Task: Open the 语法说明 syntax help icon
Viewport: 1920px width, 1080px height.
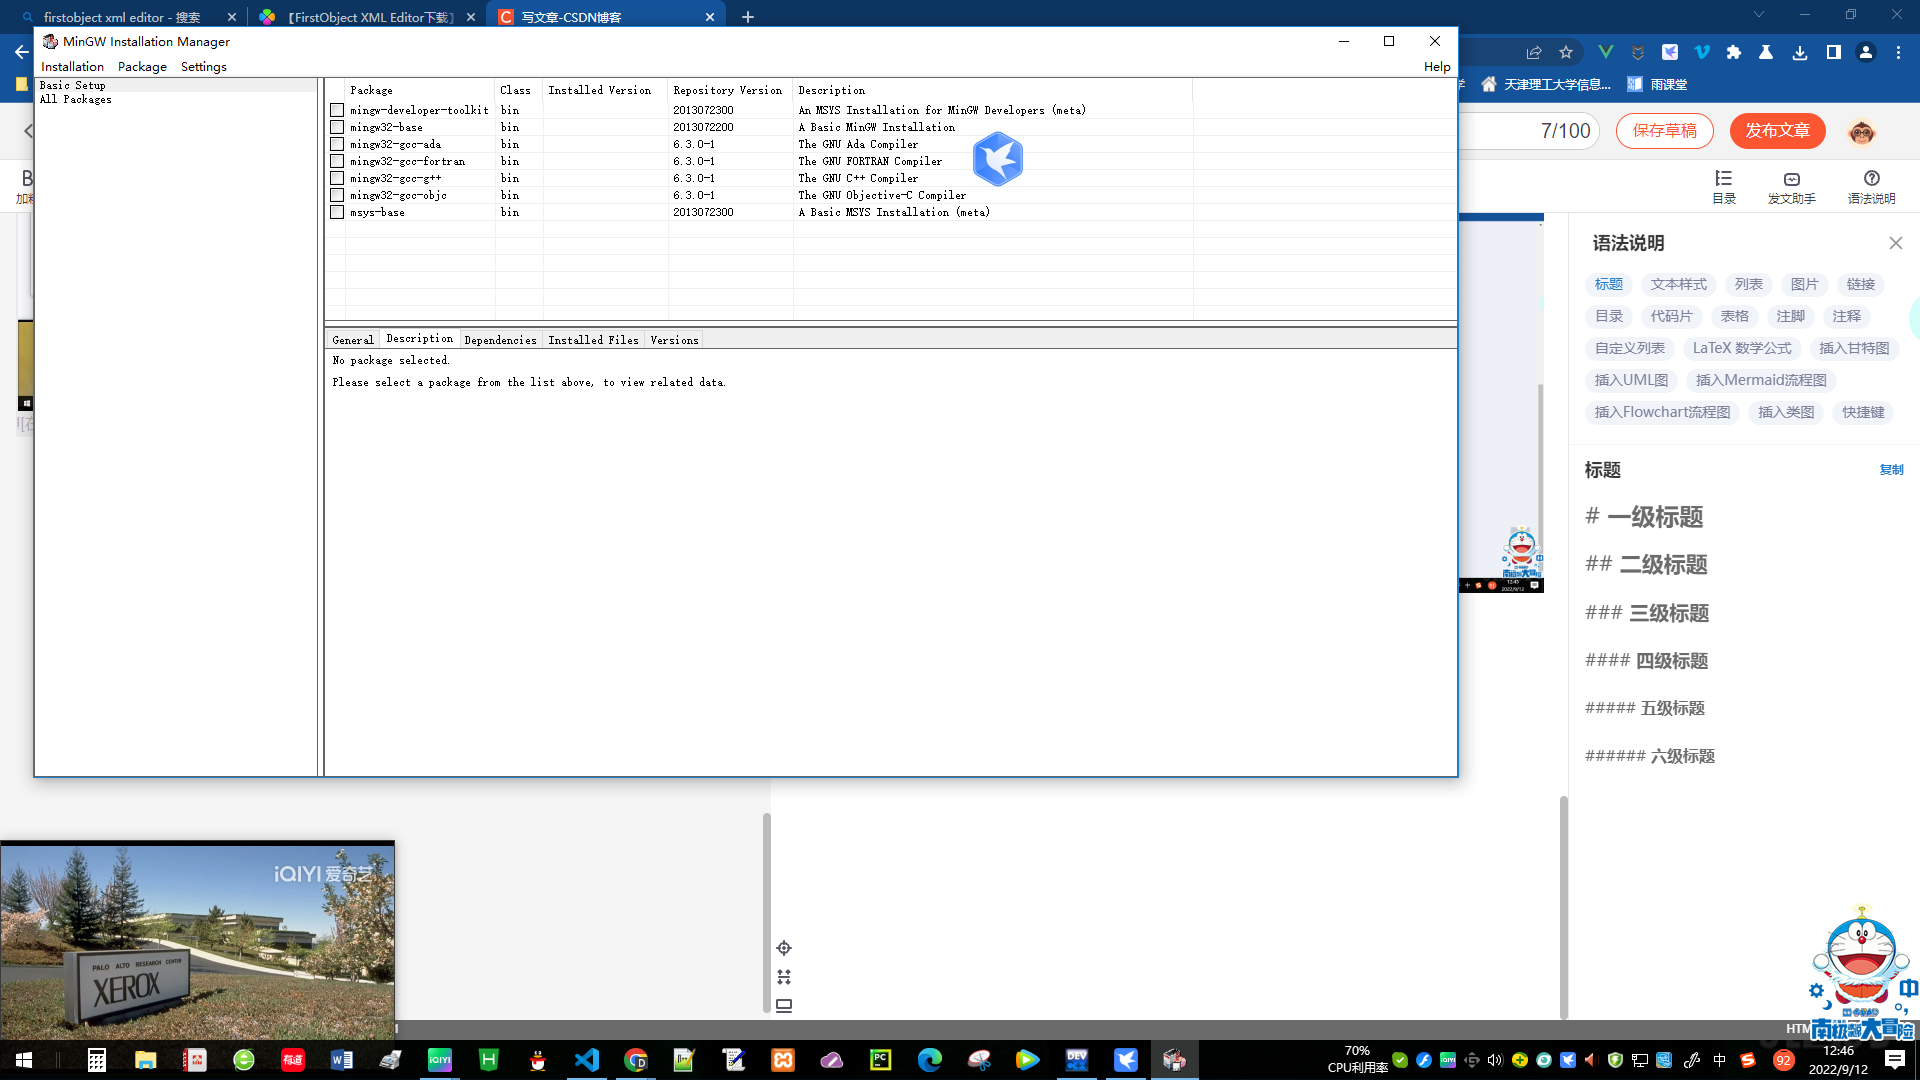Action: (x=1871, y=187)
